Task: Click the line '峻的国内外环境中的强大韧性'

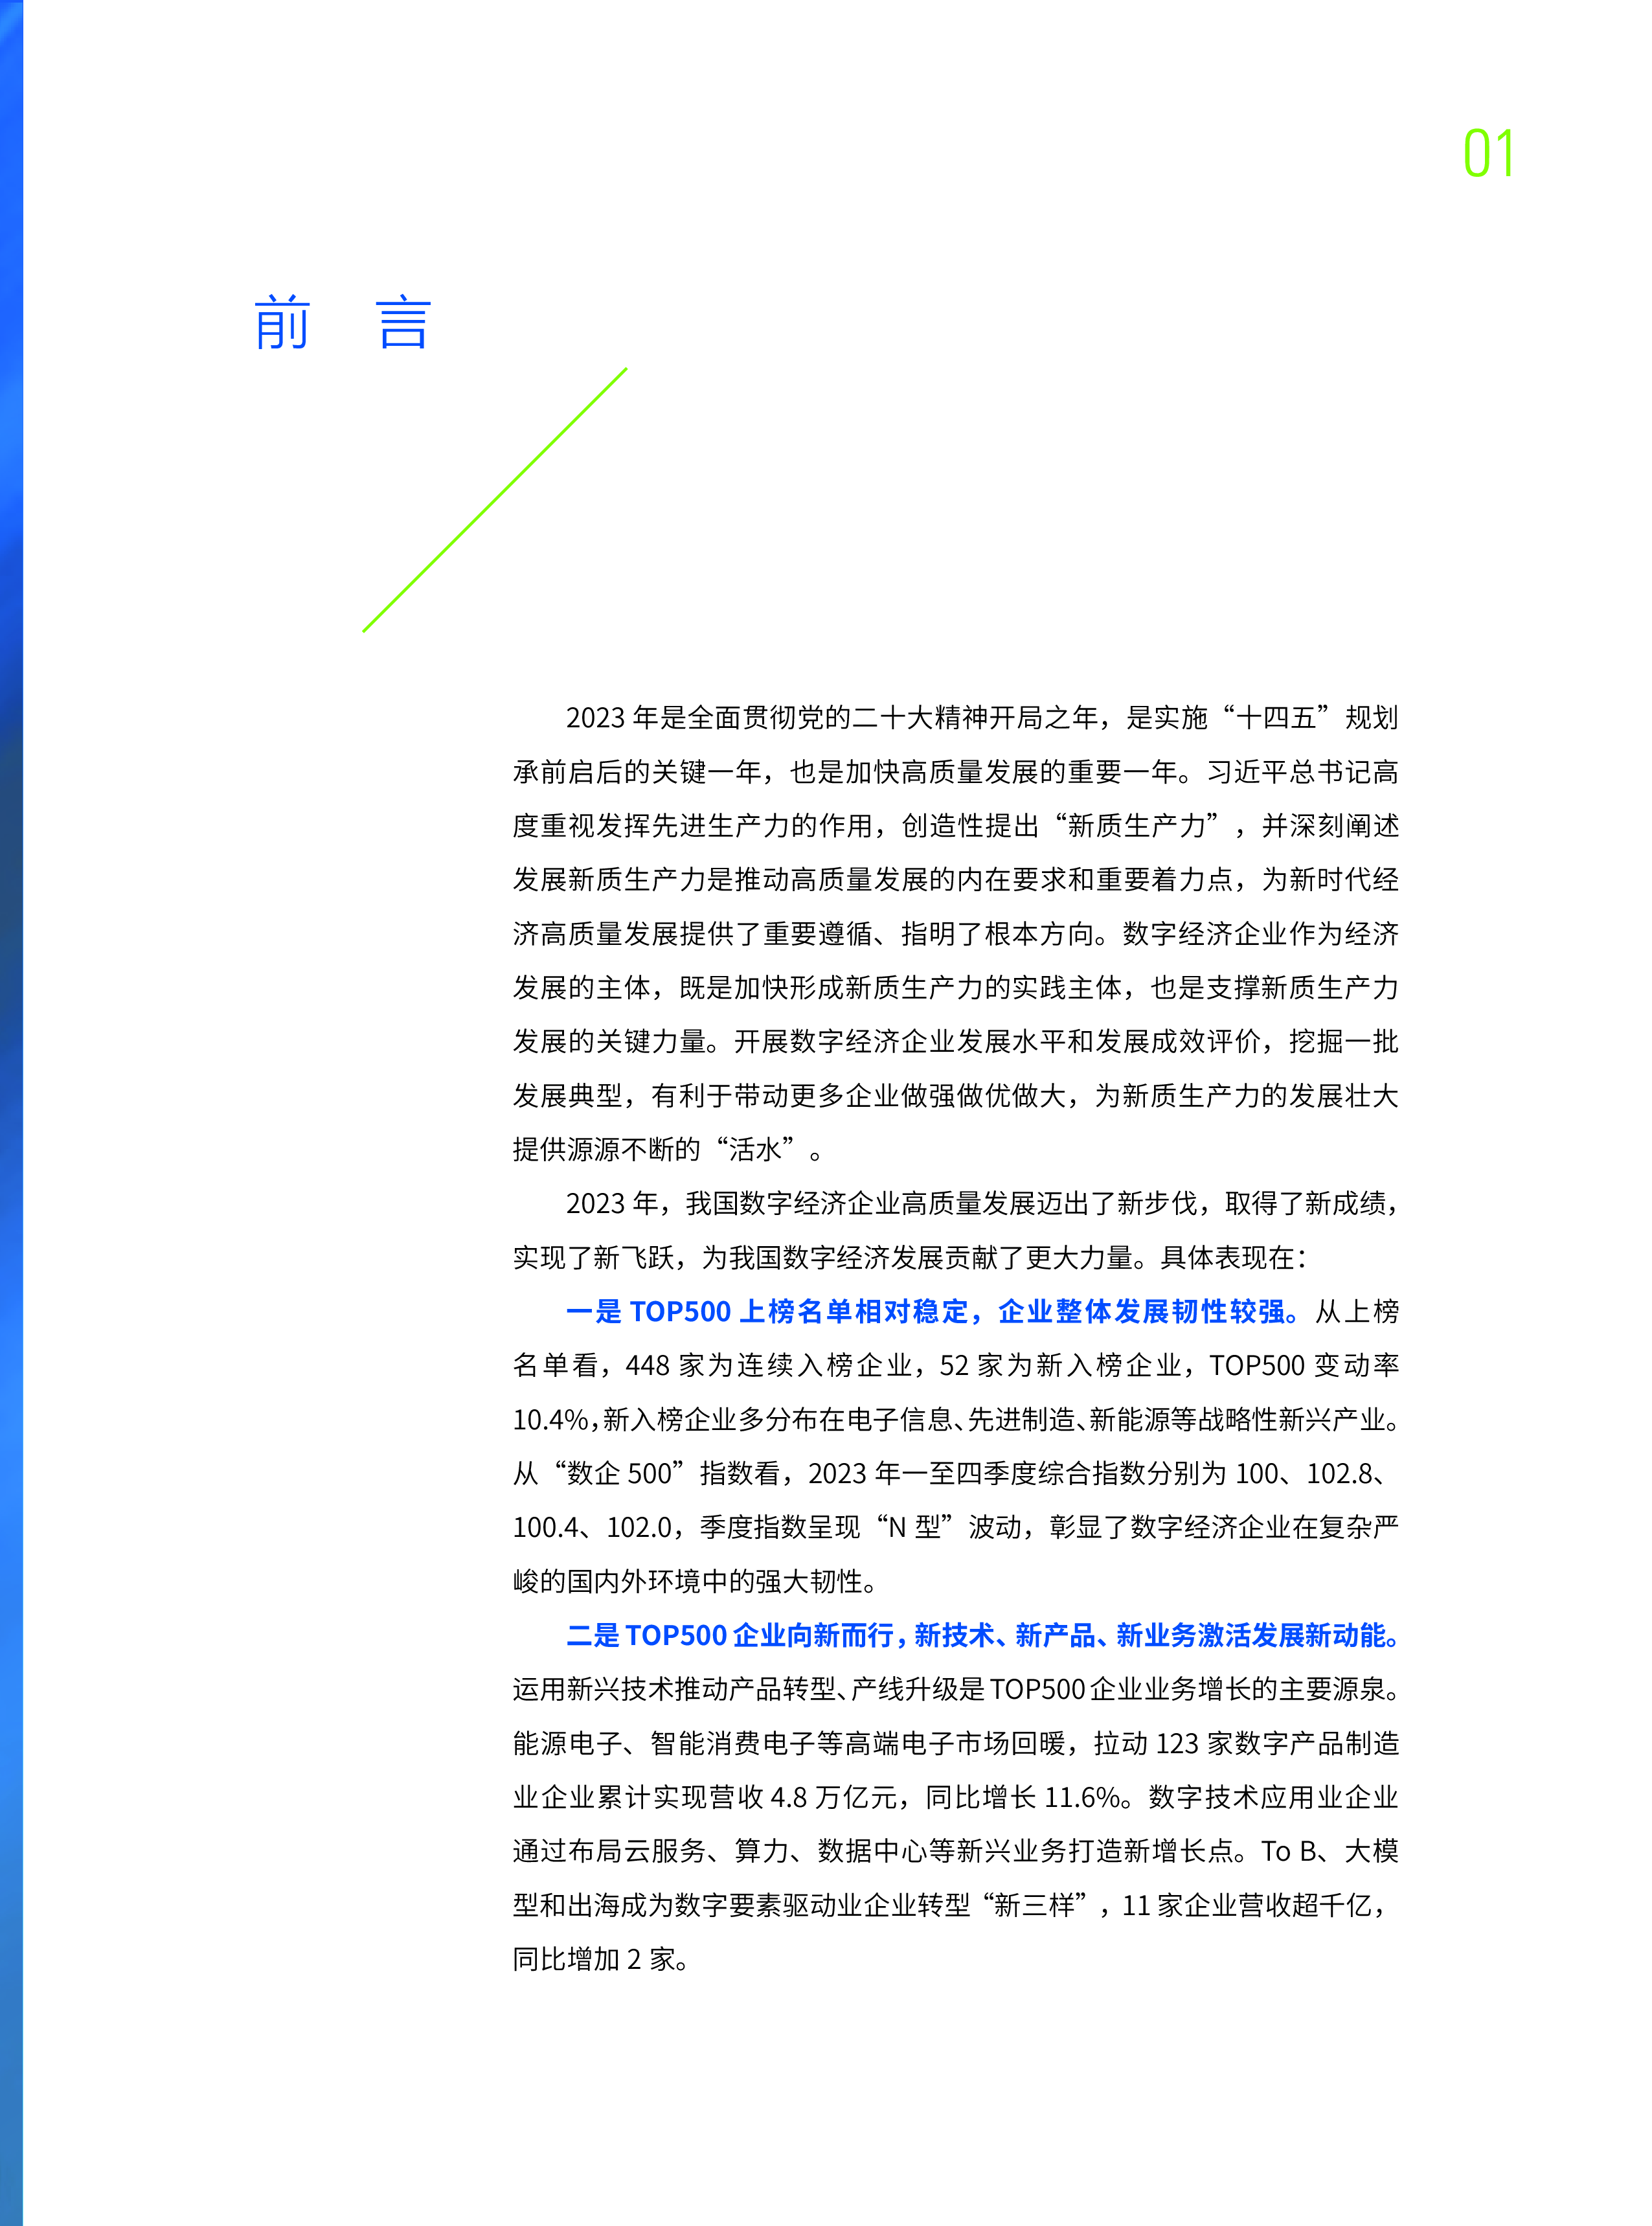Action: 696,1581
